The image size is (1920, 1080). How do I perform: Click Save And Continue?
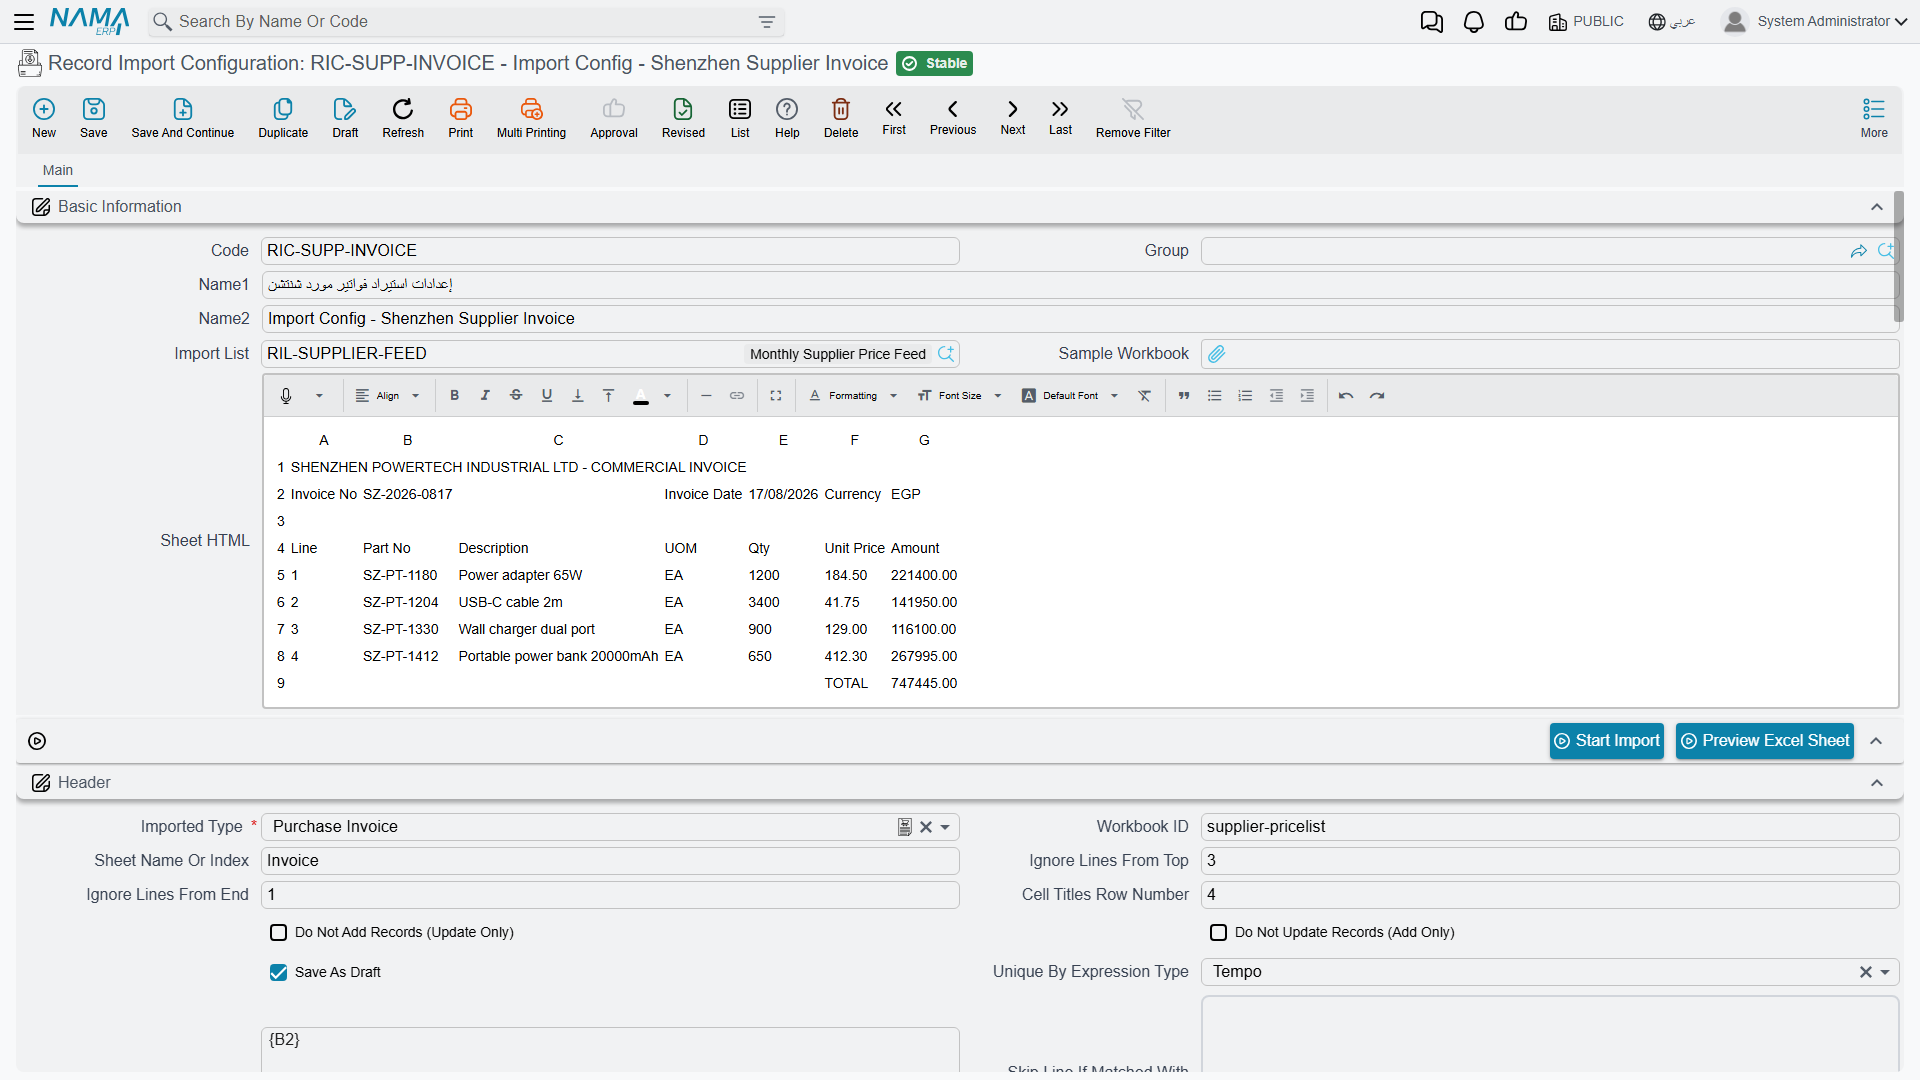183,118
